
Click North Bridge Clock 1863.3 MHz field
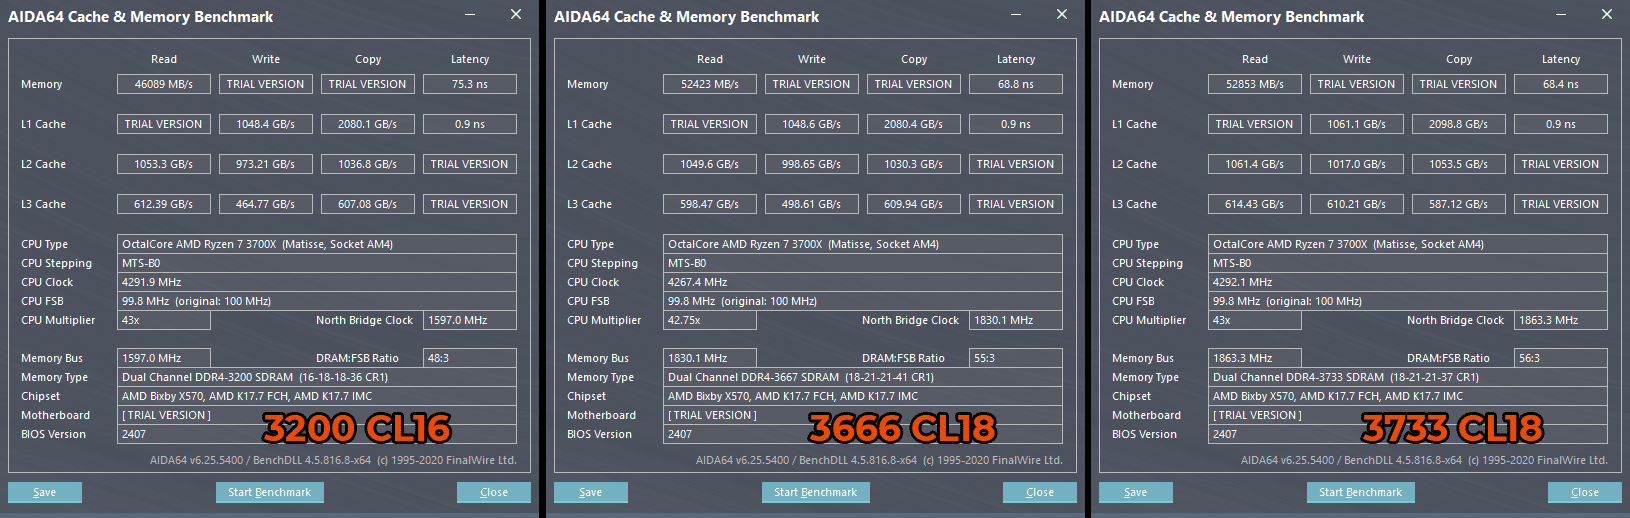[1561, 320]
